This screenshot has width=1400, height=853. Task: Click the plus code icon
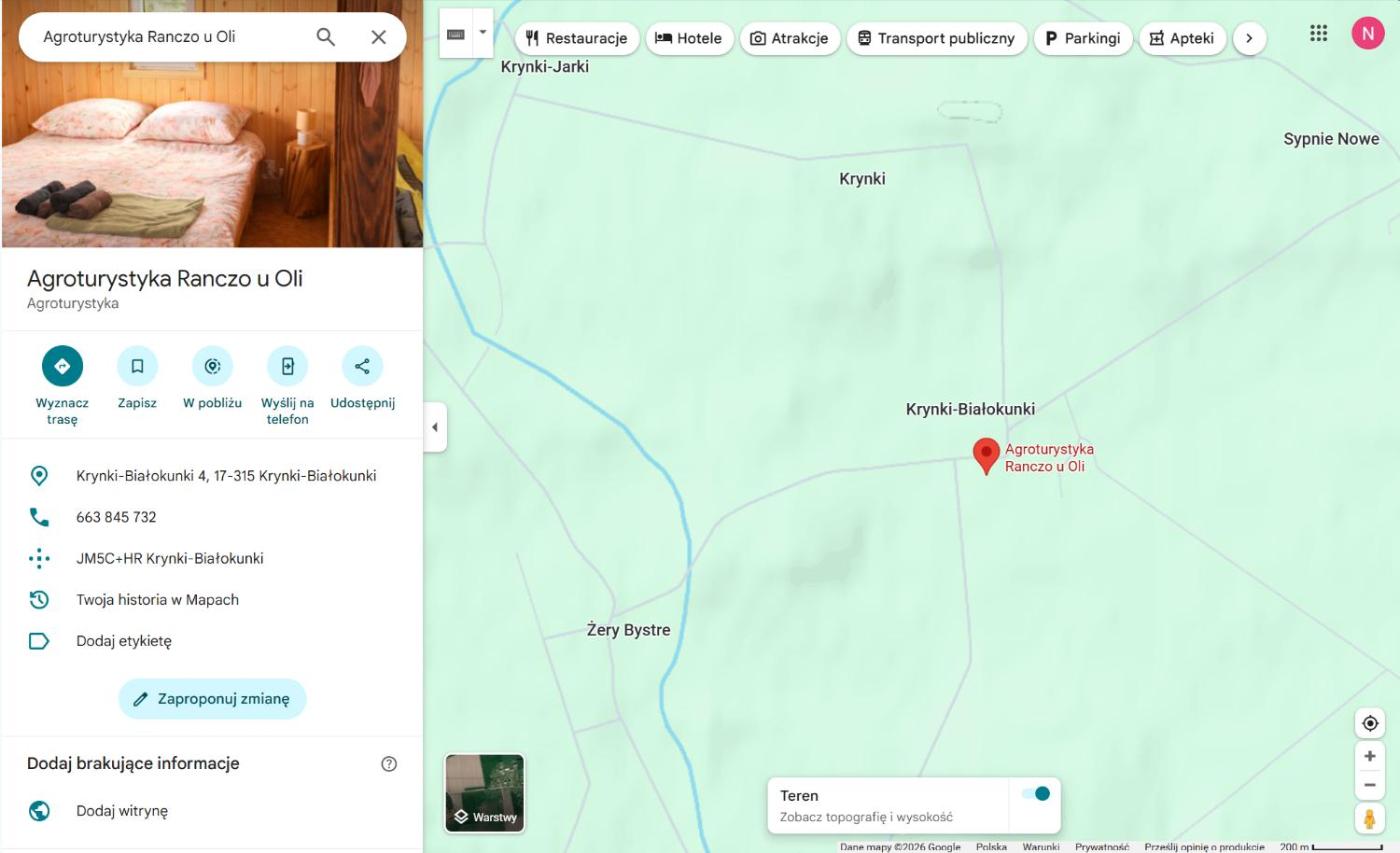[39, 558]
